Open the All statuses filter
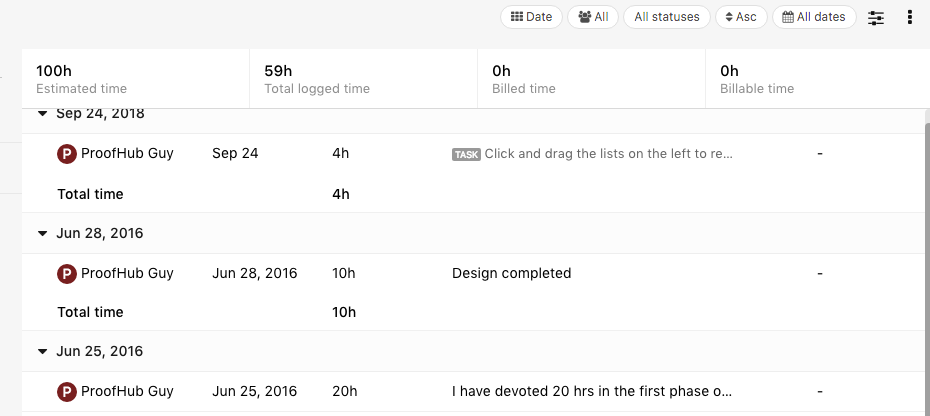Screen dimensions: 930x416 (x=667, y=17)
